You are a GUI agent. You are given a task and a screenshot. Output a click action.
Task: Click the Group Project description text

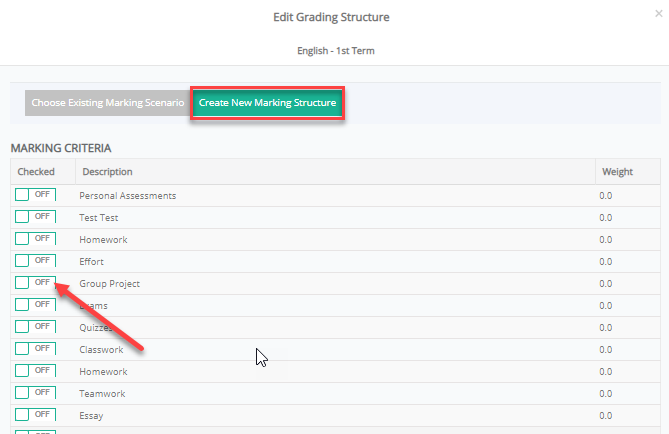pyautogui.click(x=110, y=284)
